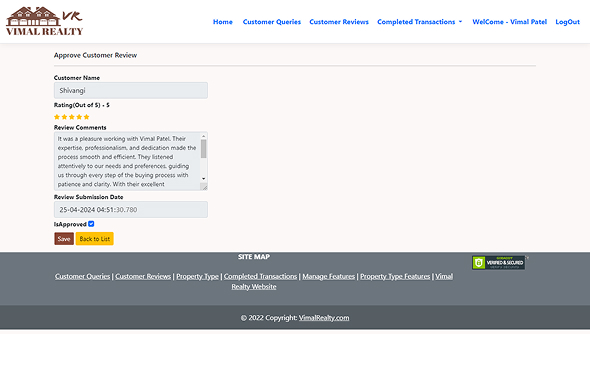Click the Vimal Realty logo
Image resolution: width=590 pixels, height=390 pixels.
point(44,21)
